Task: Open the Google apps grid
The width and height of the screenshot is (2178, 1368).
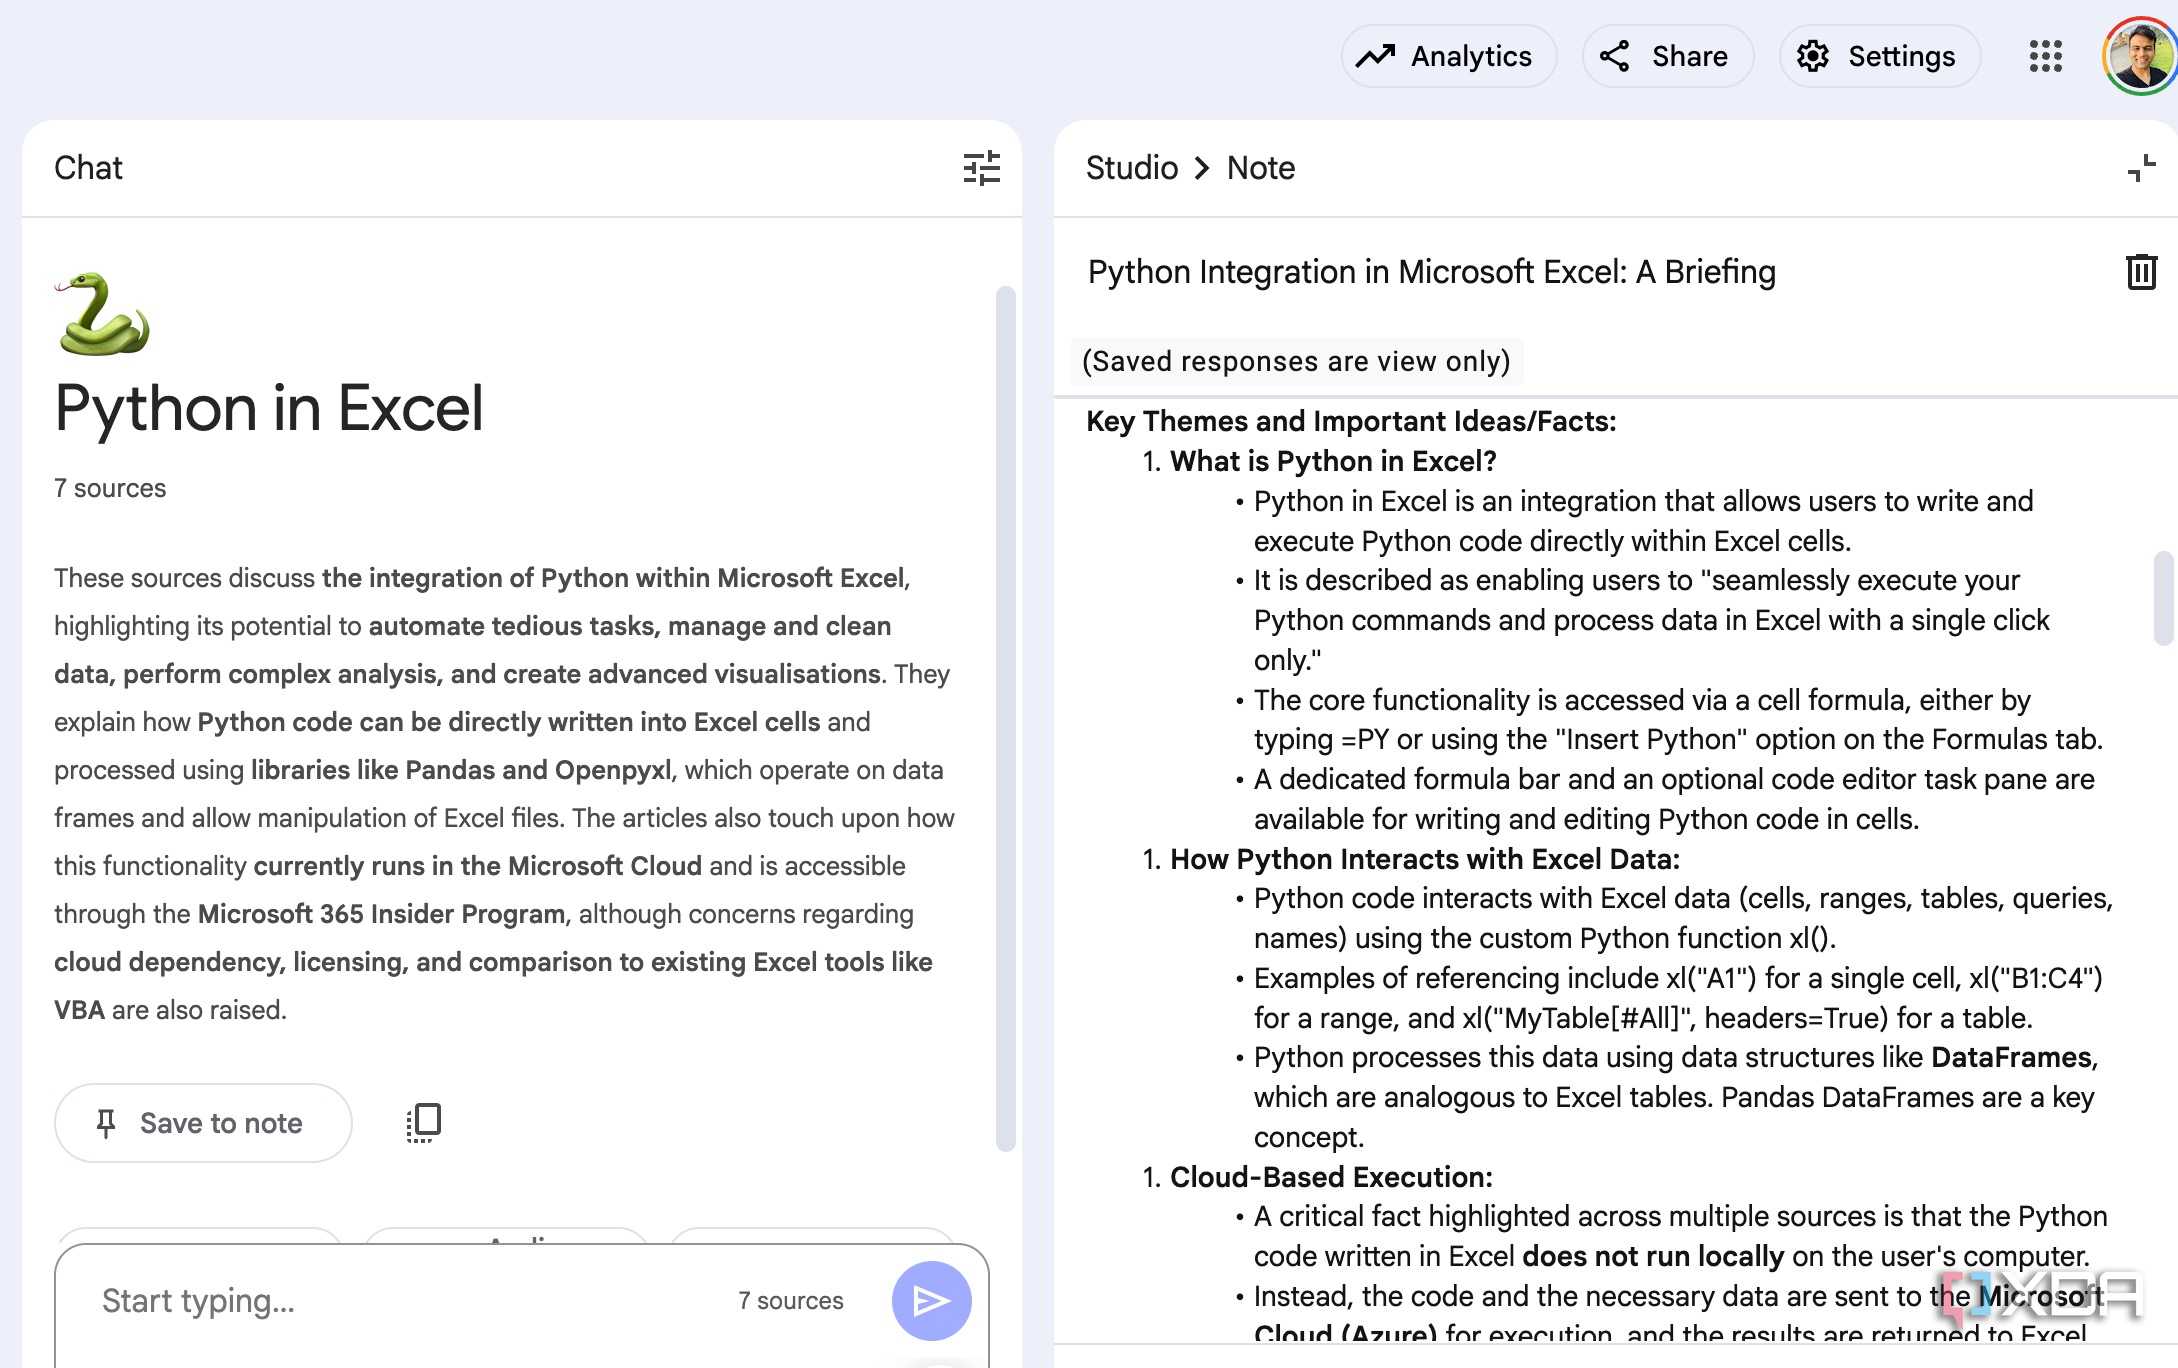Action: (x=2045, y=56)
